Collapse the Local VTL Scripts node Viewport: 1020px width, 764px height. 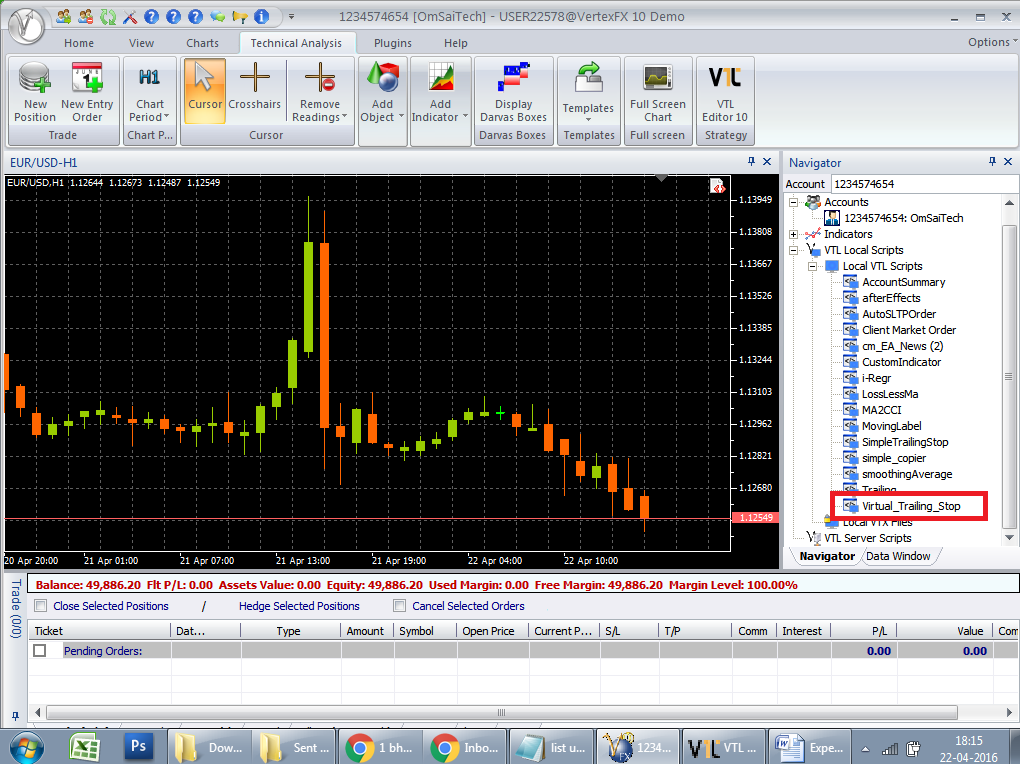813,266
